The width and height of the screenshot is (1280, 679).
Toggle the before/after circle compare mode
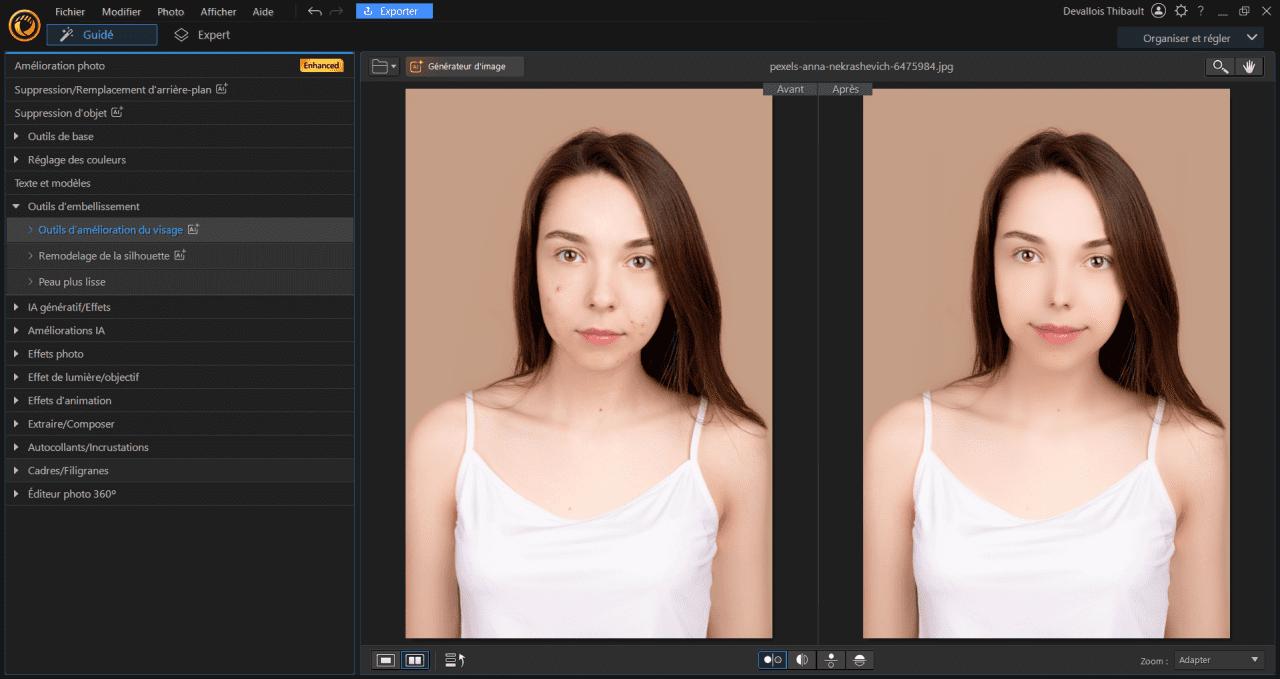pyautogui.click(x=771, y=660)
